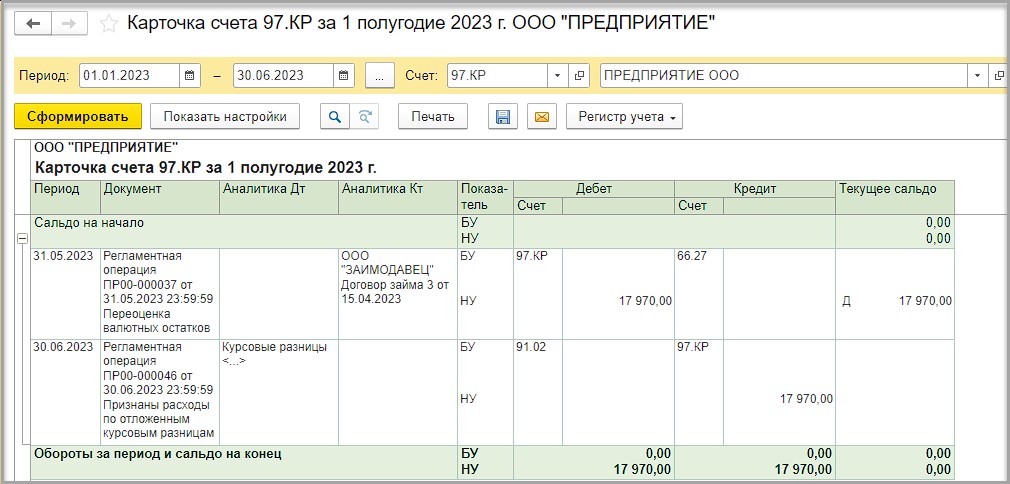Click the Сальдо на начало row label
The width and height of the screenshot is (1010, 484).
89,223
